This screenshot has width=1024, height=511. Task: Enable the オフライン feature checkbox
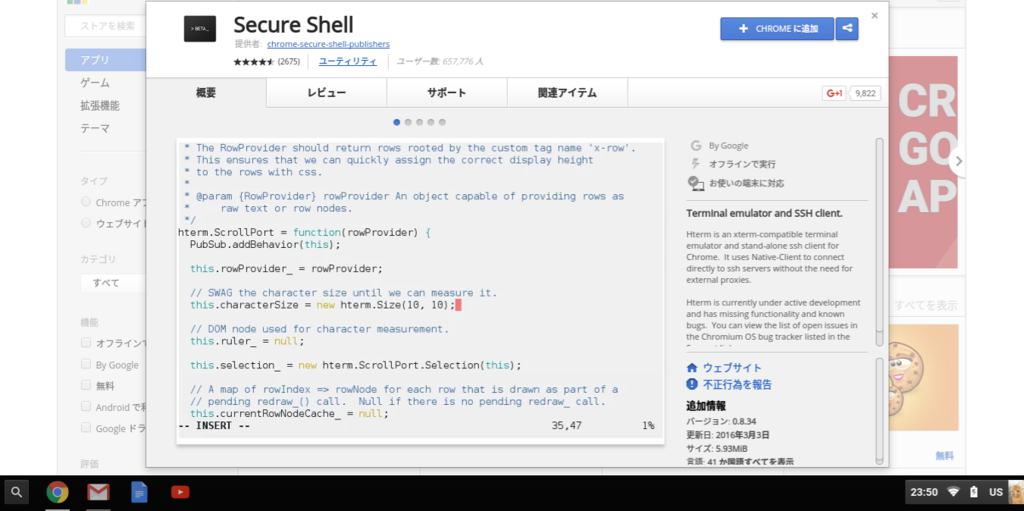tap(86, 342)
